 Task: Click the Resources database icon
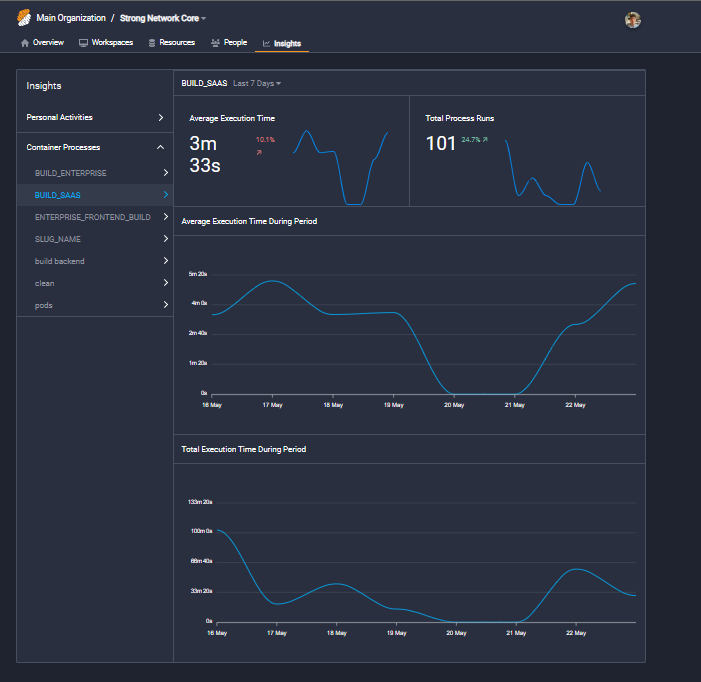[x=152, y=43]
